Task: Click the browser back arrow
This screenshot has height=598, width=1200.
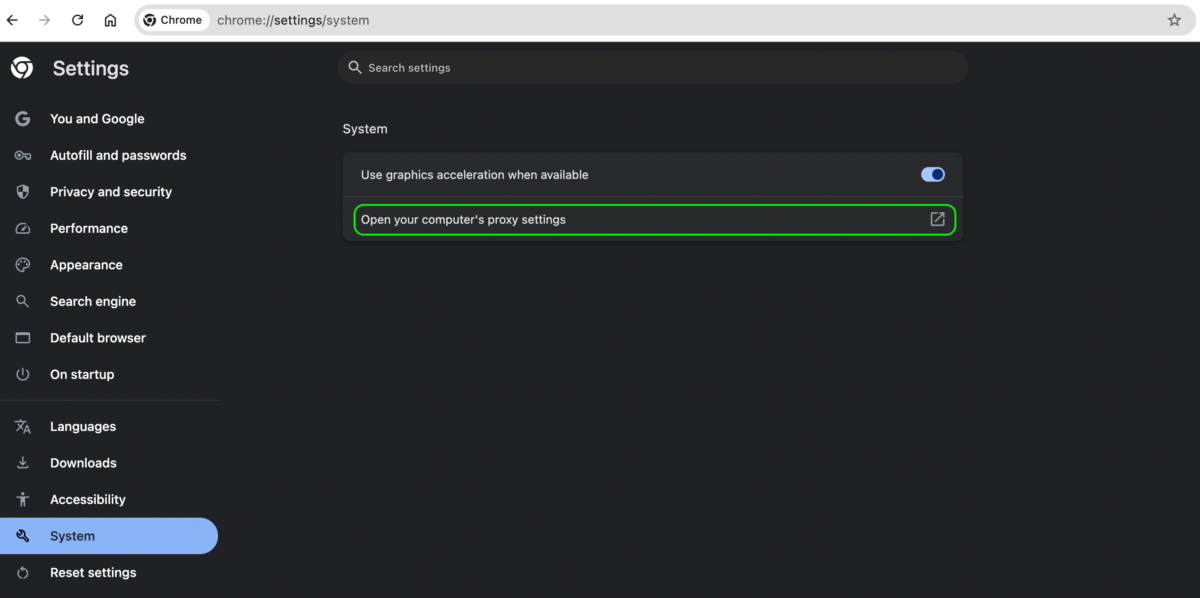Action: [x=12, y=20]
